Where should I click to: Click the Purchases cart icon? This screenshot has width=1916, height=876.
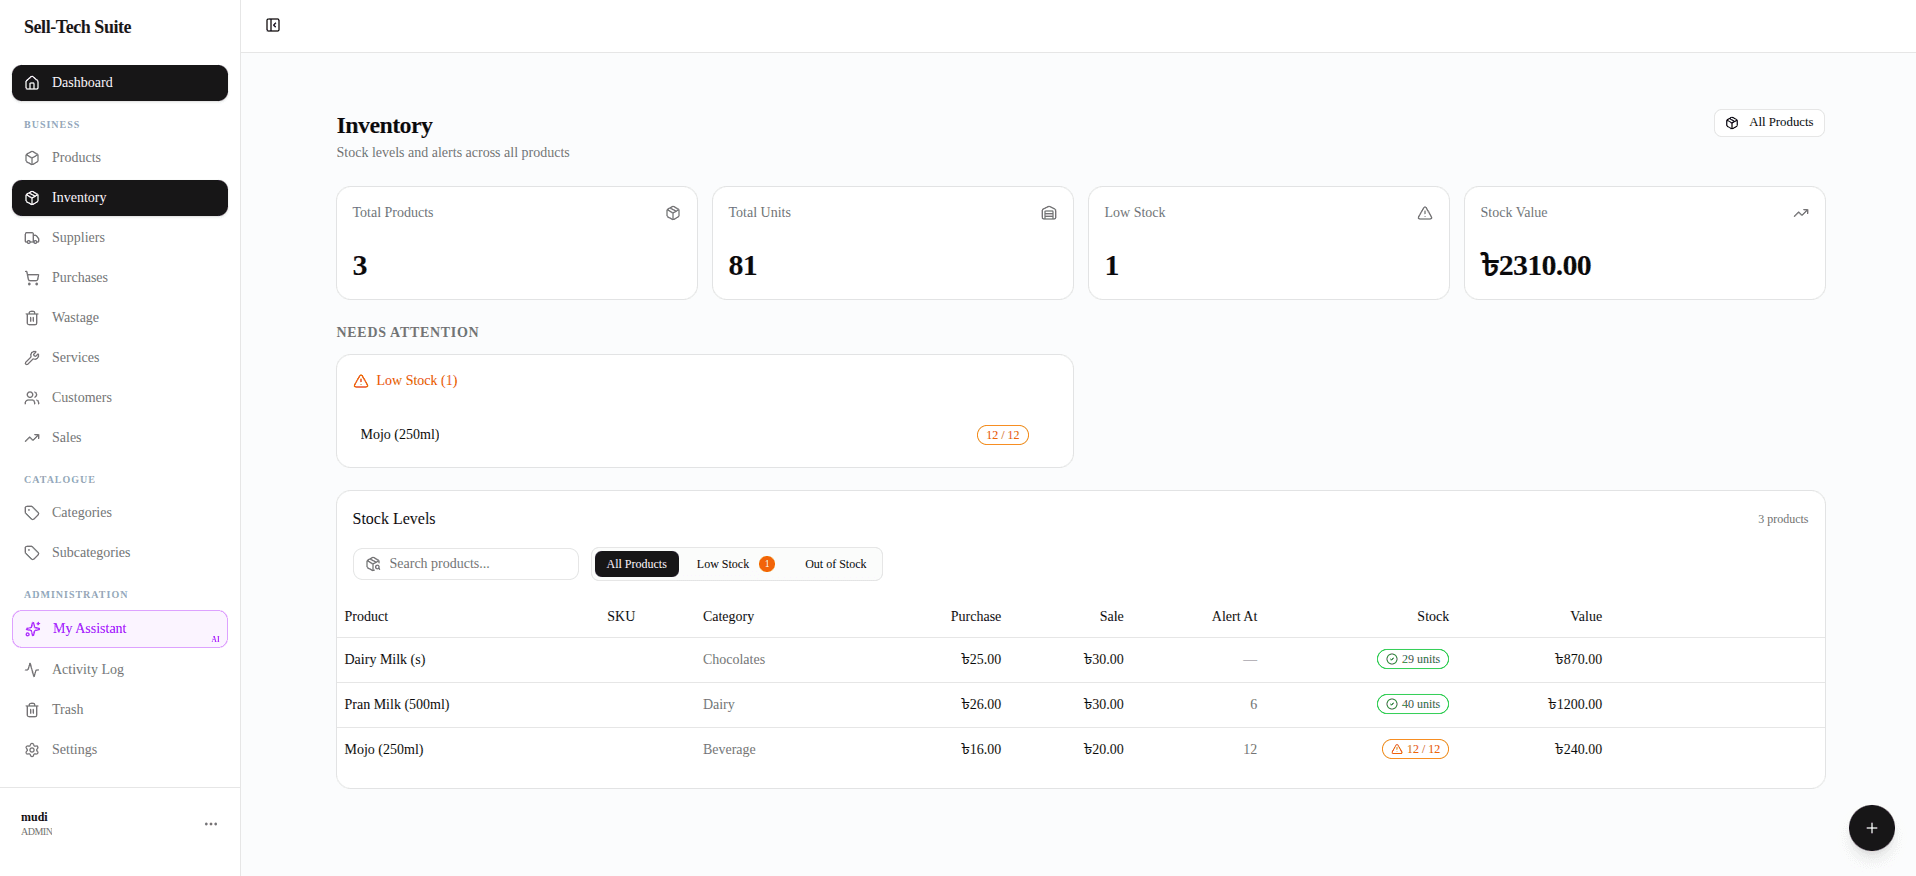(x=32, y=278)
